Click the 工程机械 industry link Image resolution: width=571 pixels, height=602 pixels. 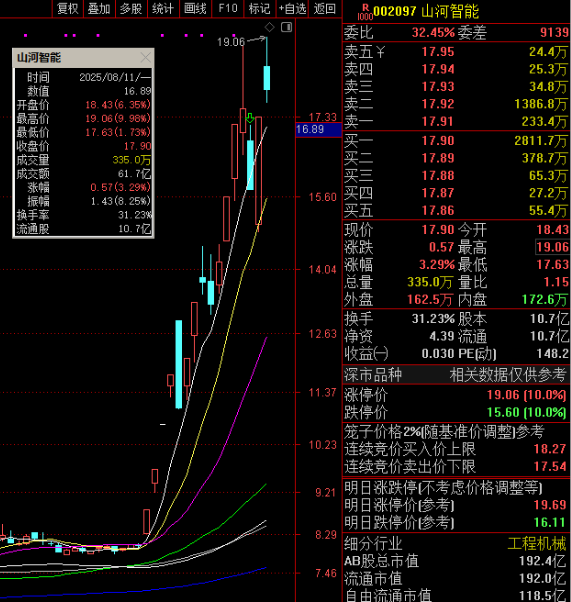(537, 544)
